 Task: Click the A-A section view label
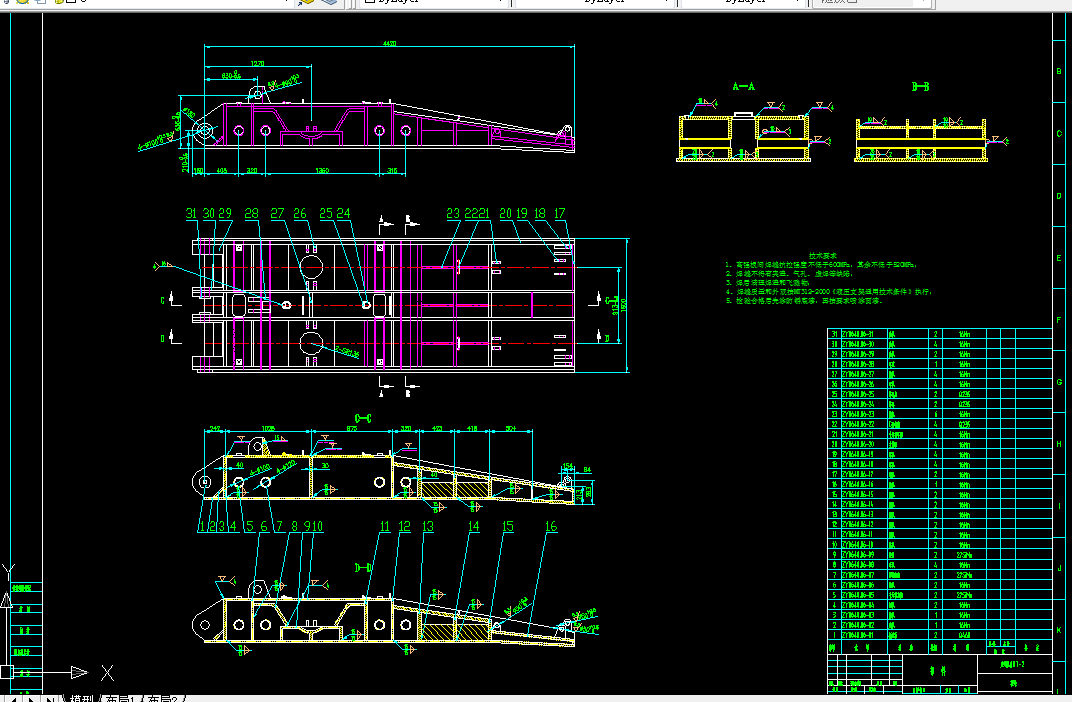[x=743, y=86]
